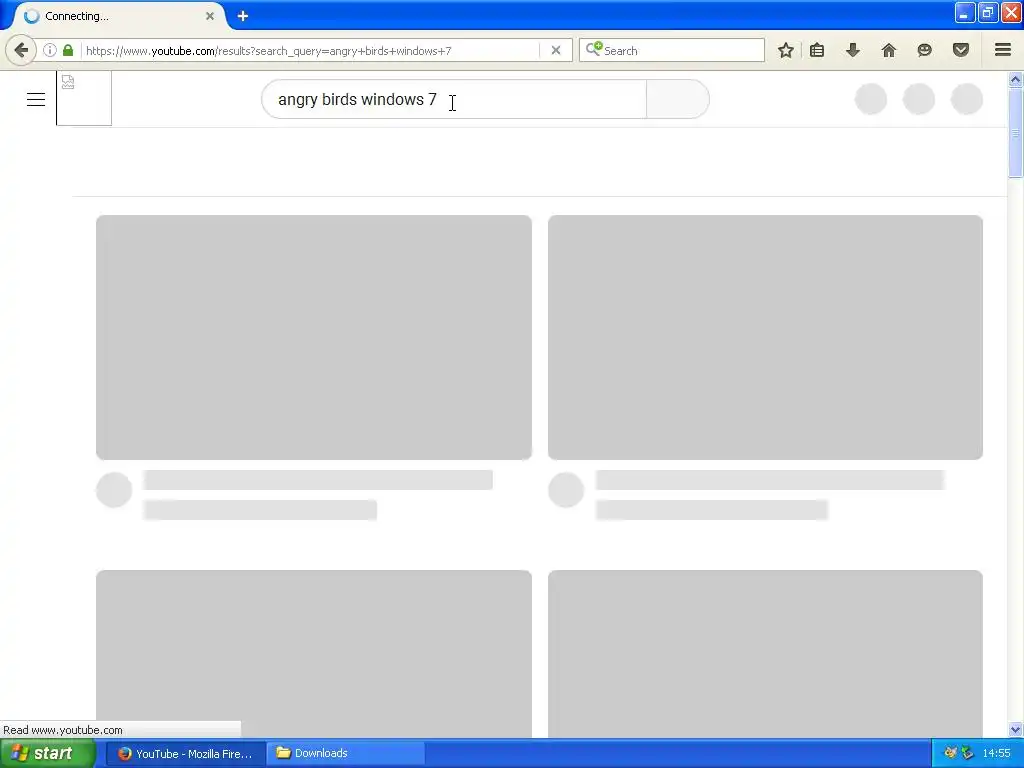The image size is (1024, 768).
Task: Stop loading with address bar X button
Action: pyautogui.click(x=556, y=50)
